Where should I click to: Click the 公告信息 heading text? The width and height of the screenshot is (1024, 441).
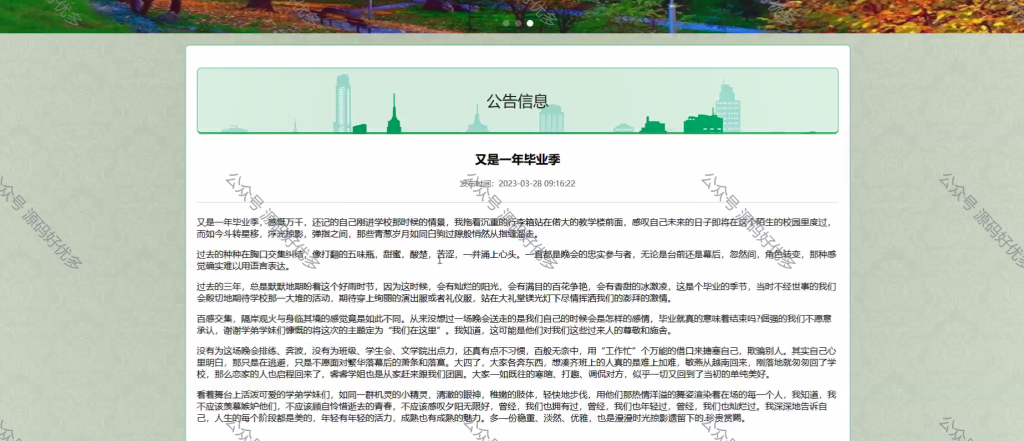click(x=517, y=101)
